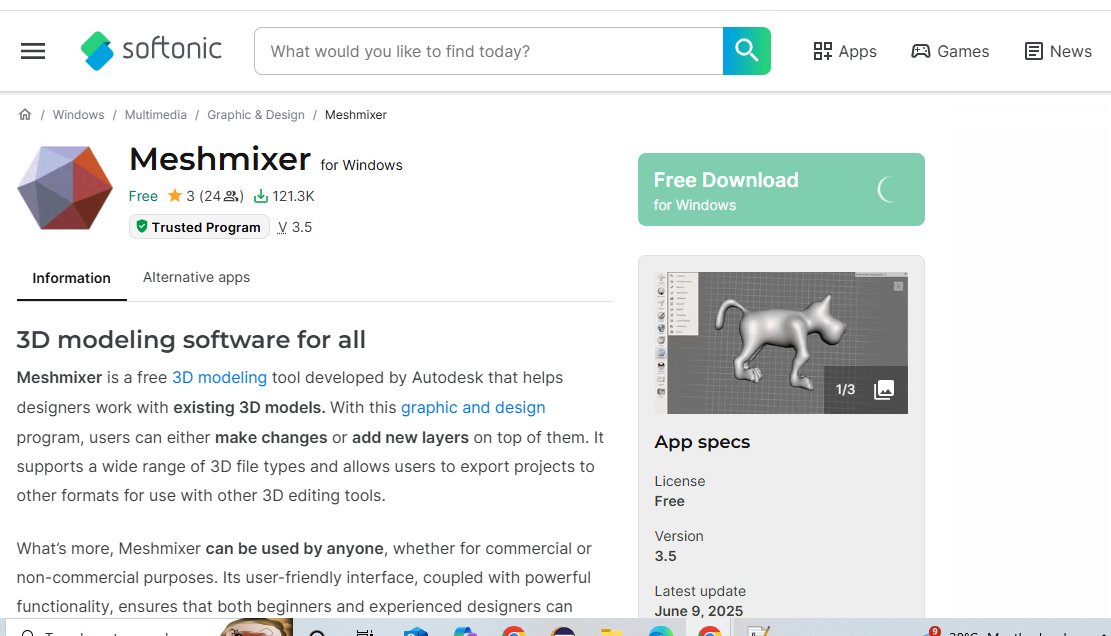Click the Meshmixer polyhedron app icon

point(65,188)
